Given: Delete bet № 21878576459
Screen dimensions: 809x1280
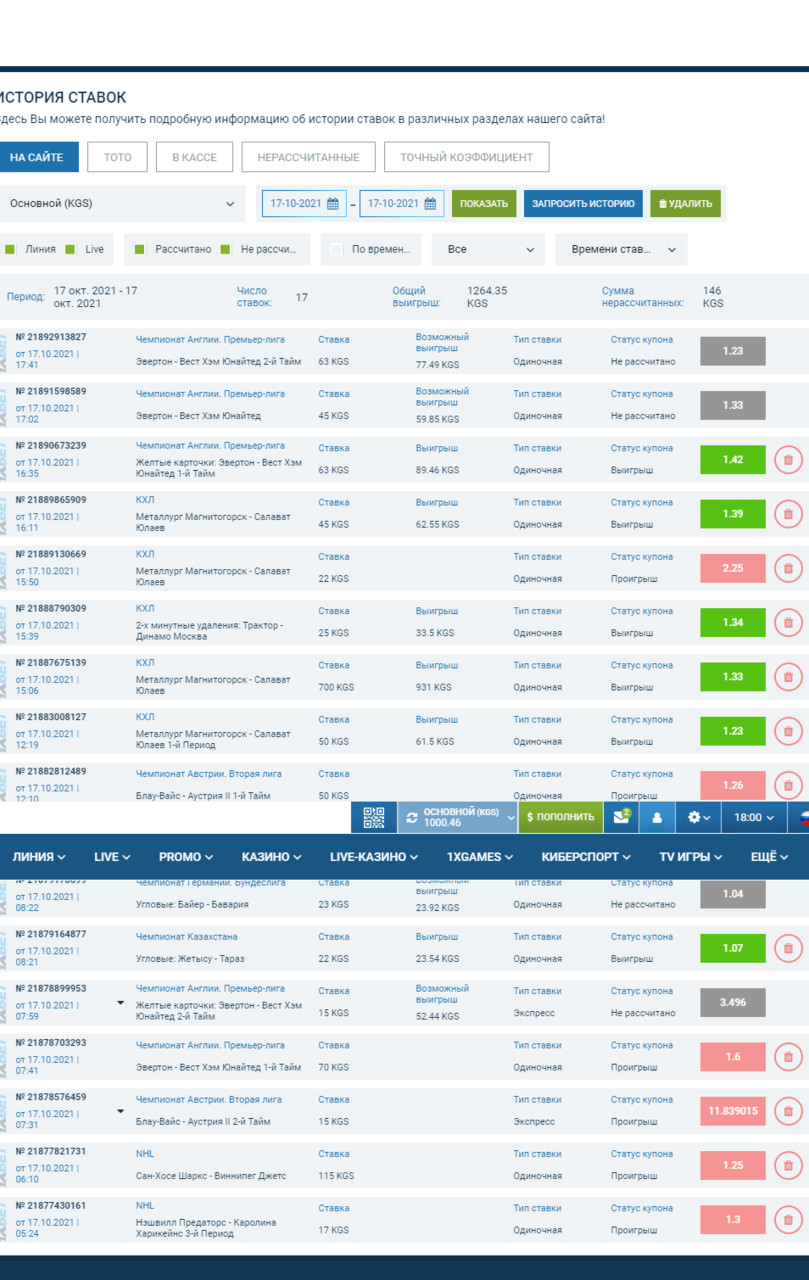Looking at the screenshot, I should [788, 1111].
